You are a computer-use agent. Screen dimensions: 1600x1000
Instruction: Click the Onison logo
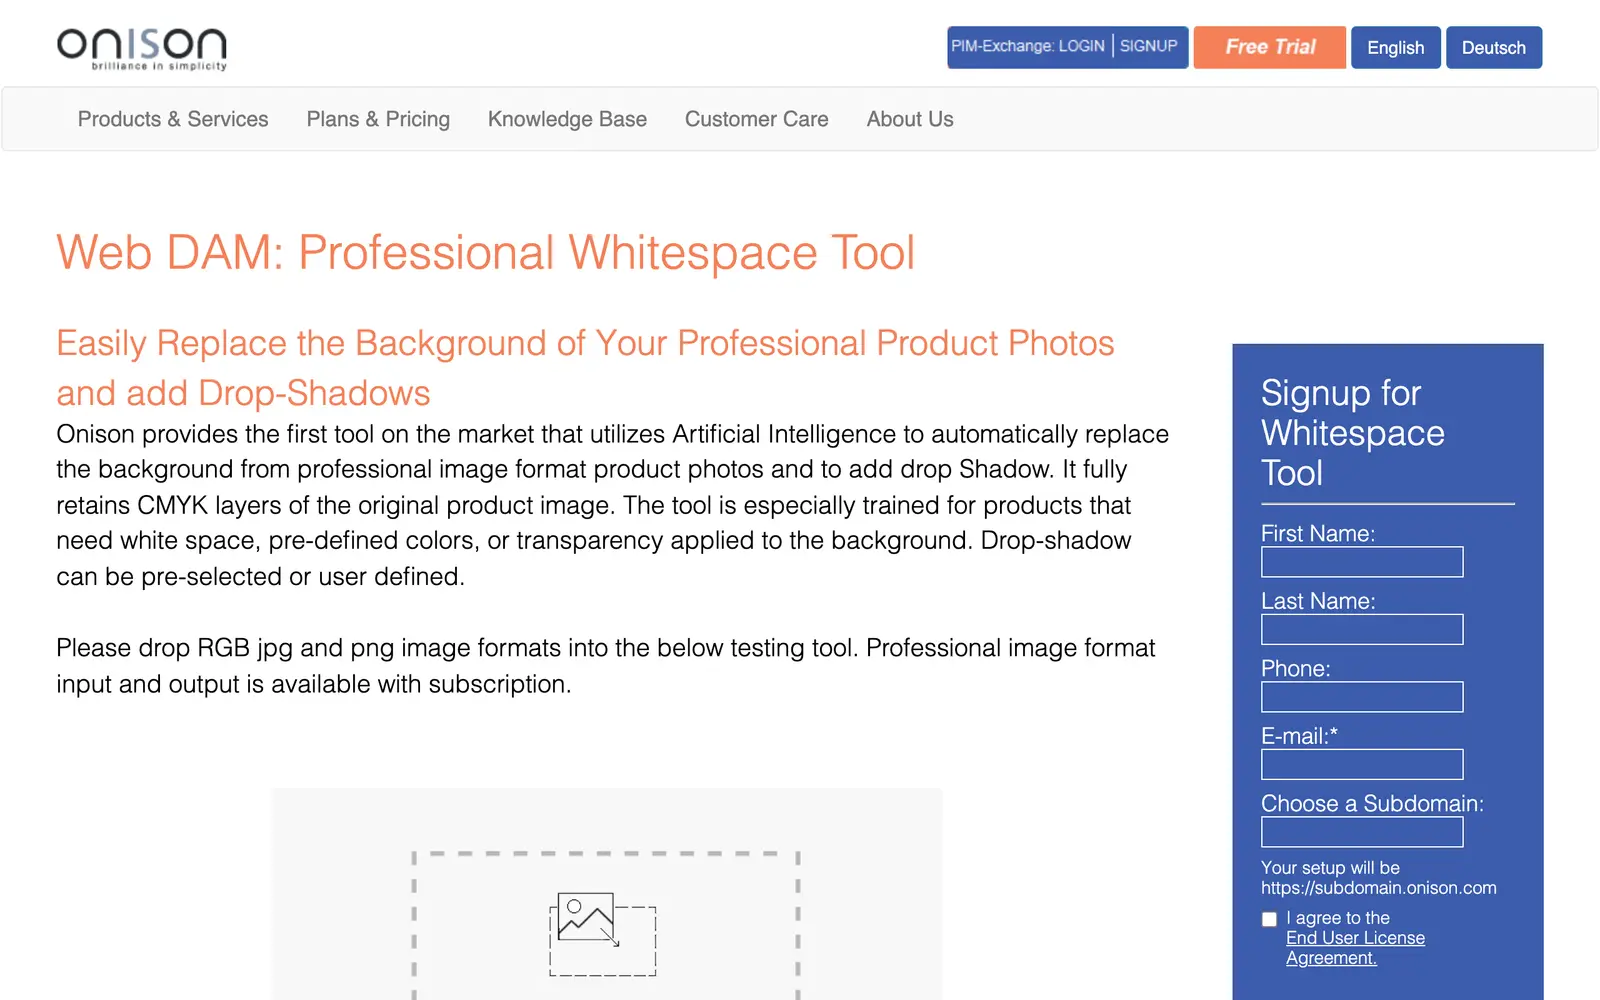141,49
